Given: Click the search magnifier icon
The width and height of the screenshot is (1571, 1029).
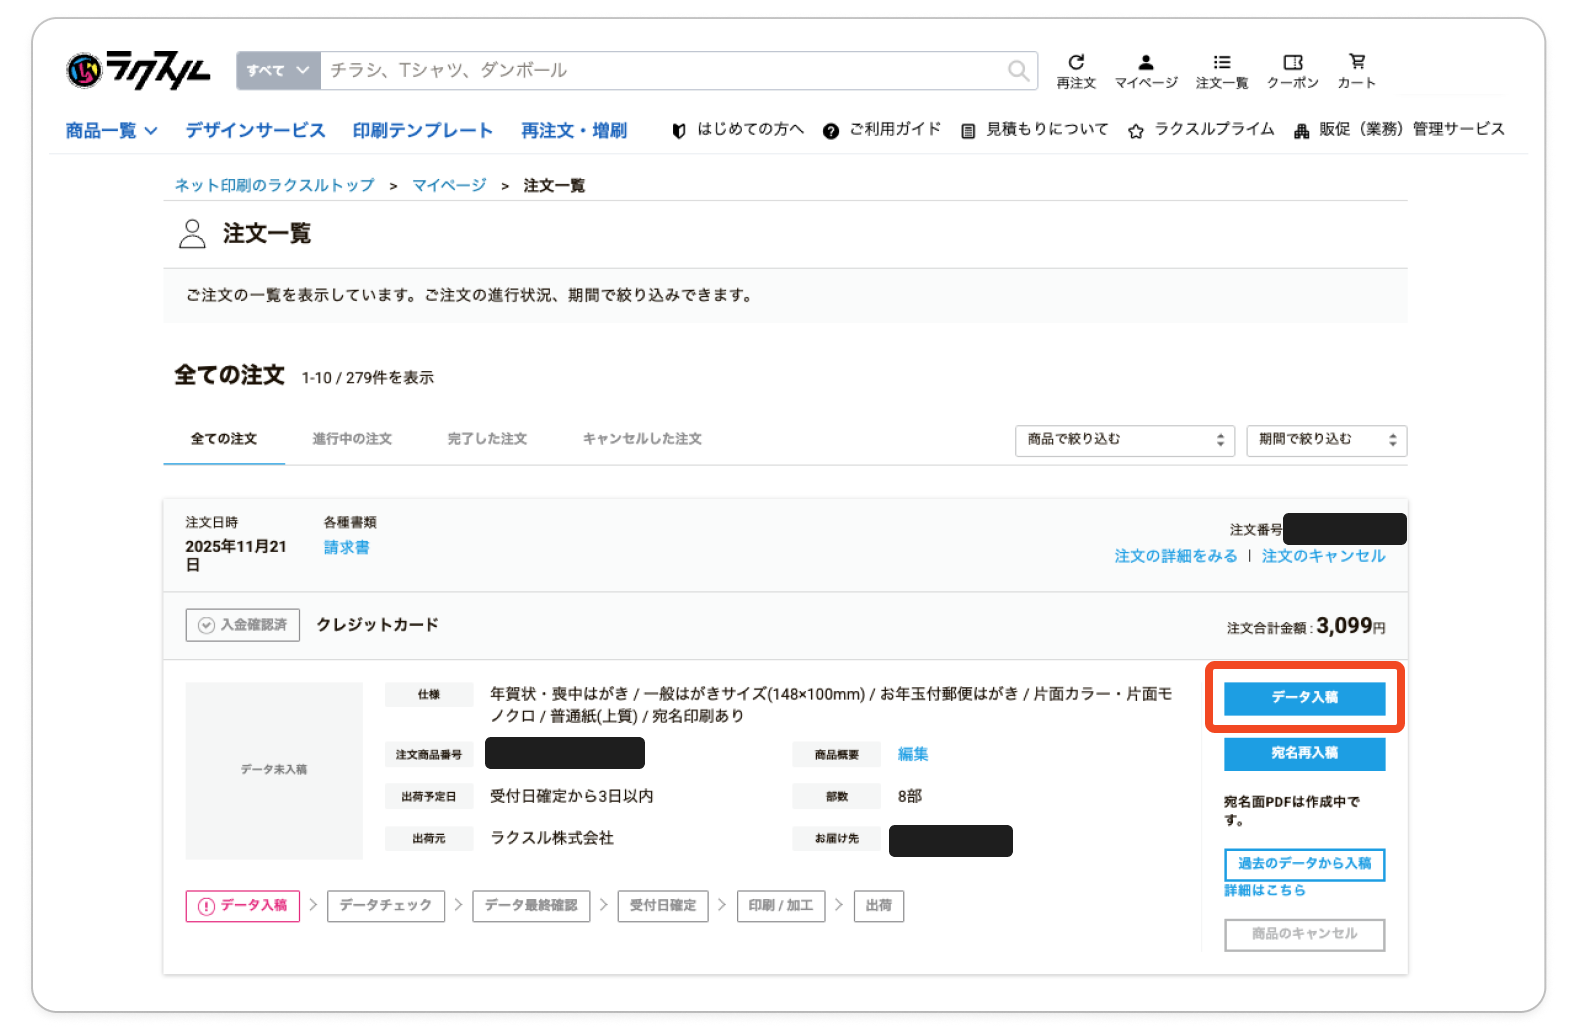Looking at the screenshot, I should 1017,70.
